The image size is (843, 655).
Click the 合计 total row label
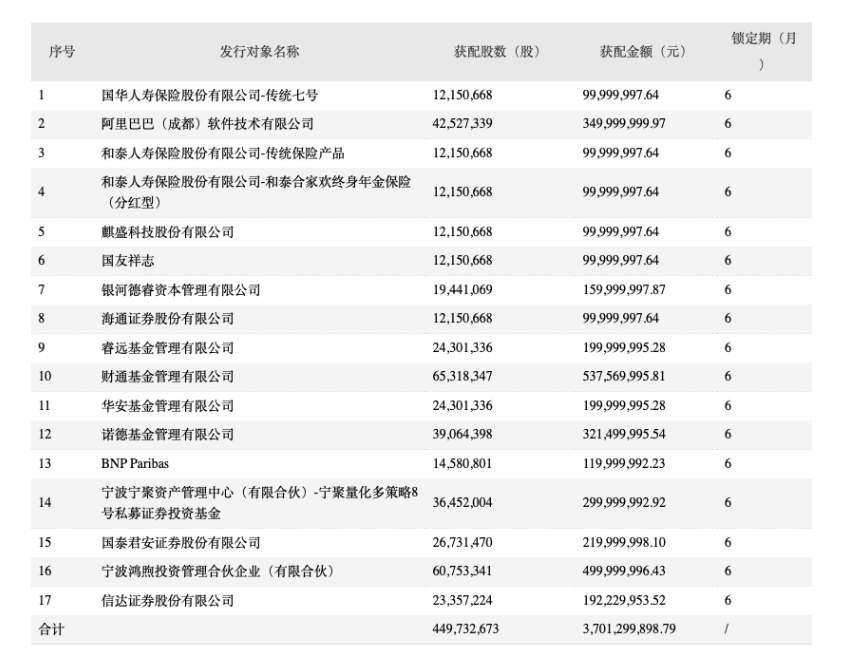[51, 629]
